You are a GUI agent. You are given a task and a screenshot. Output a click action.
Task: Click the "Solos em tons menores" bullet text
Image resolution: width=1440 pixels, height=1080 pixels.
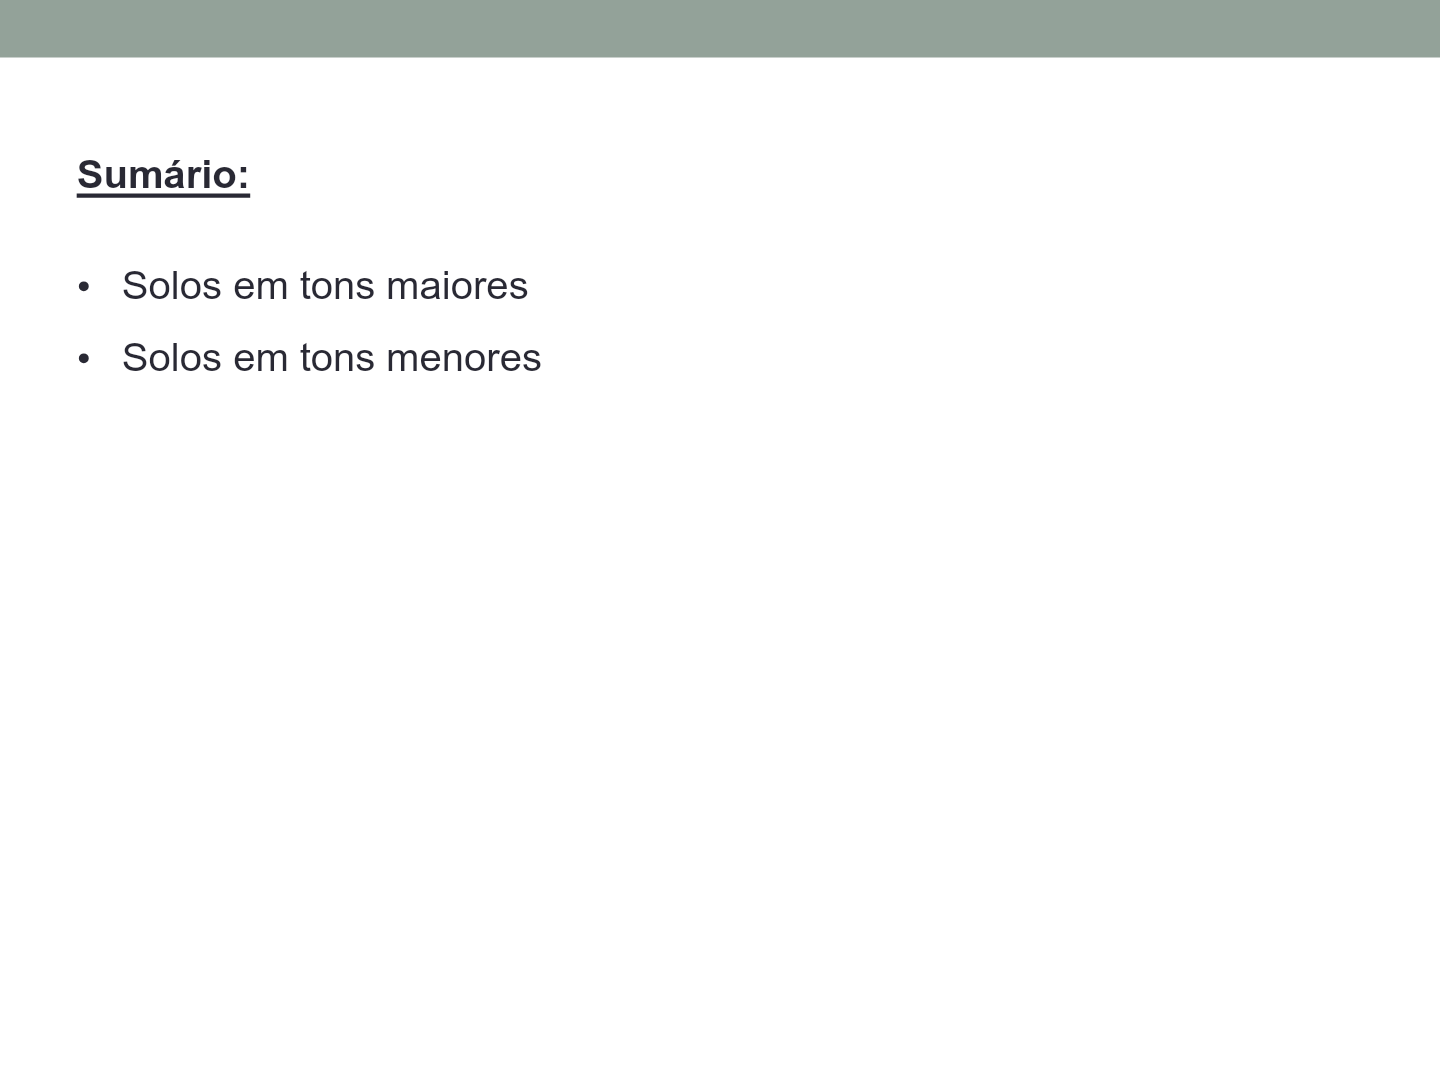click(331, 358)
